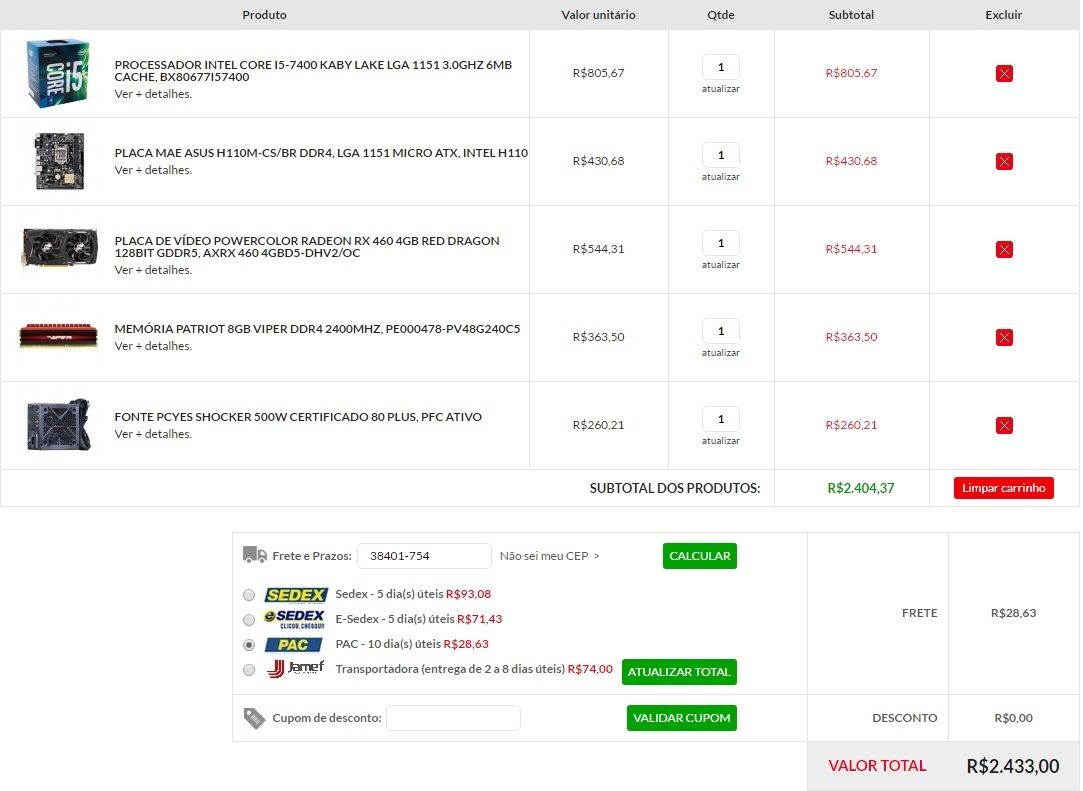Click the E-Sedex price R$71,43

pyautogui.click(x=479, y=619)
